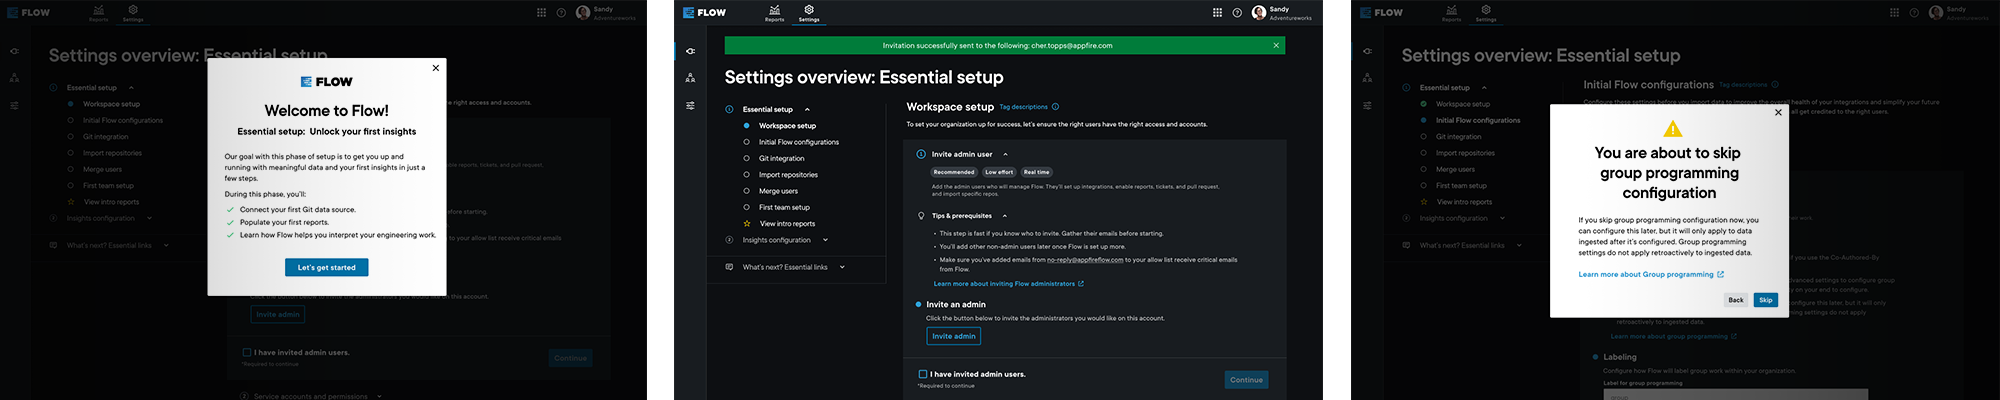Expand What's next? Essential links, middle screen
Viewport: 2000px width, 400px height.
tap(842, 267)
